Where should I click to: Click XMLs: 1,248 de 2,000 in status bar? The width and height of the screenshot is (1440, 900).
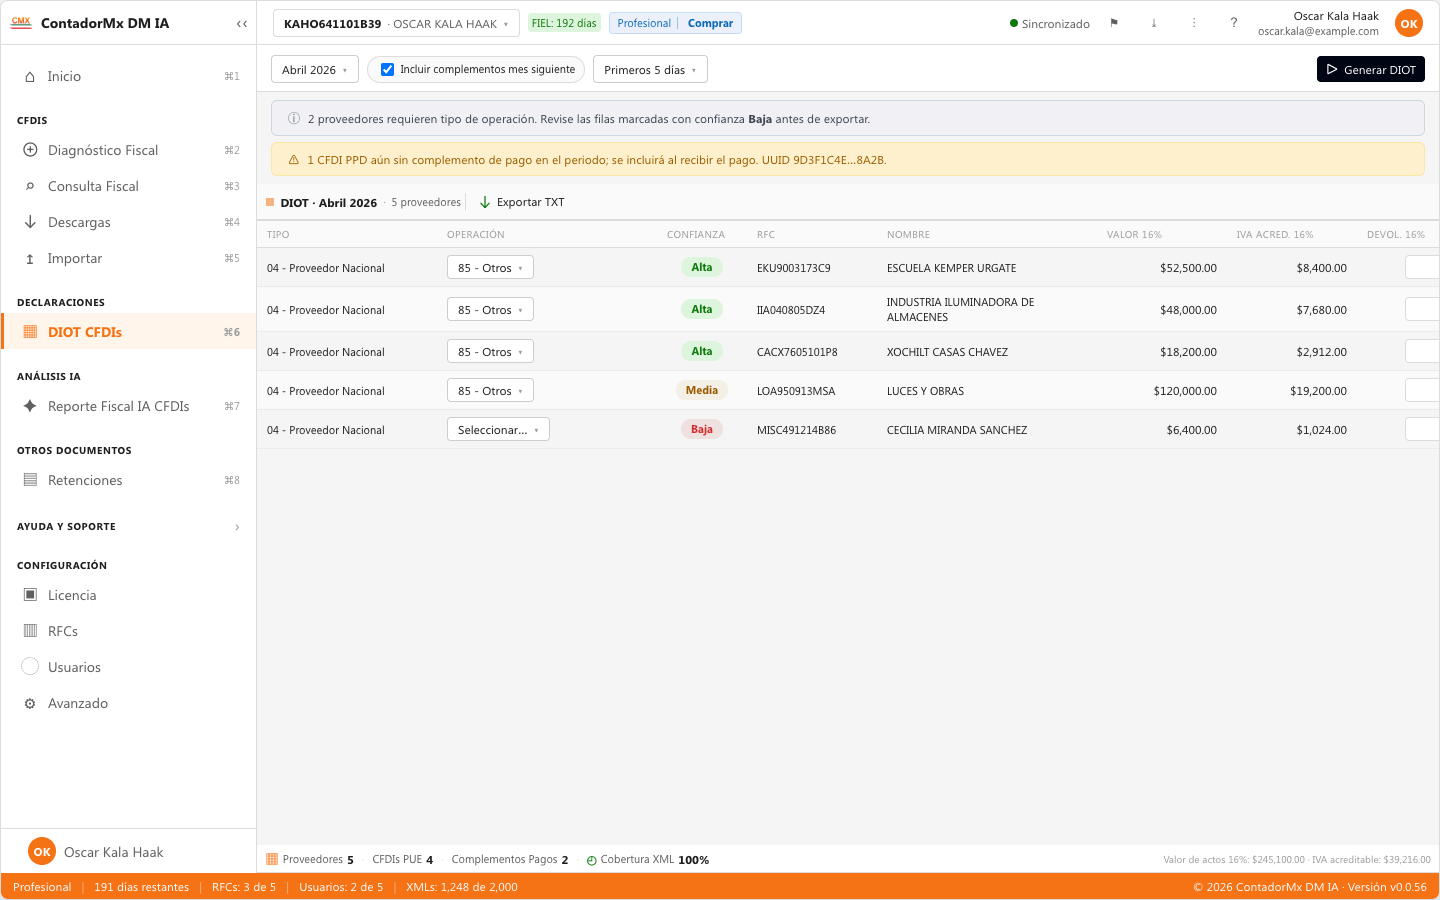462,887
